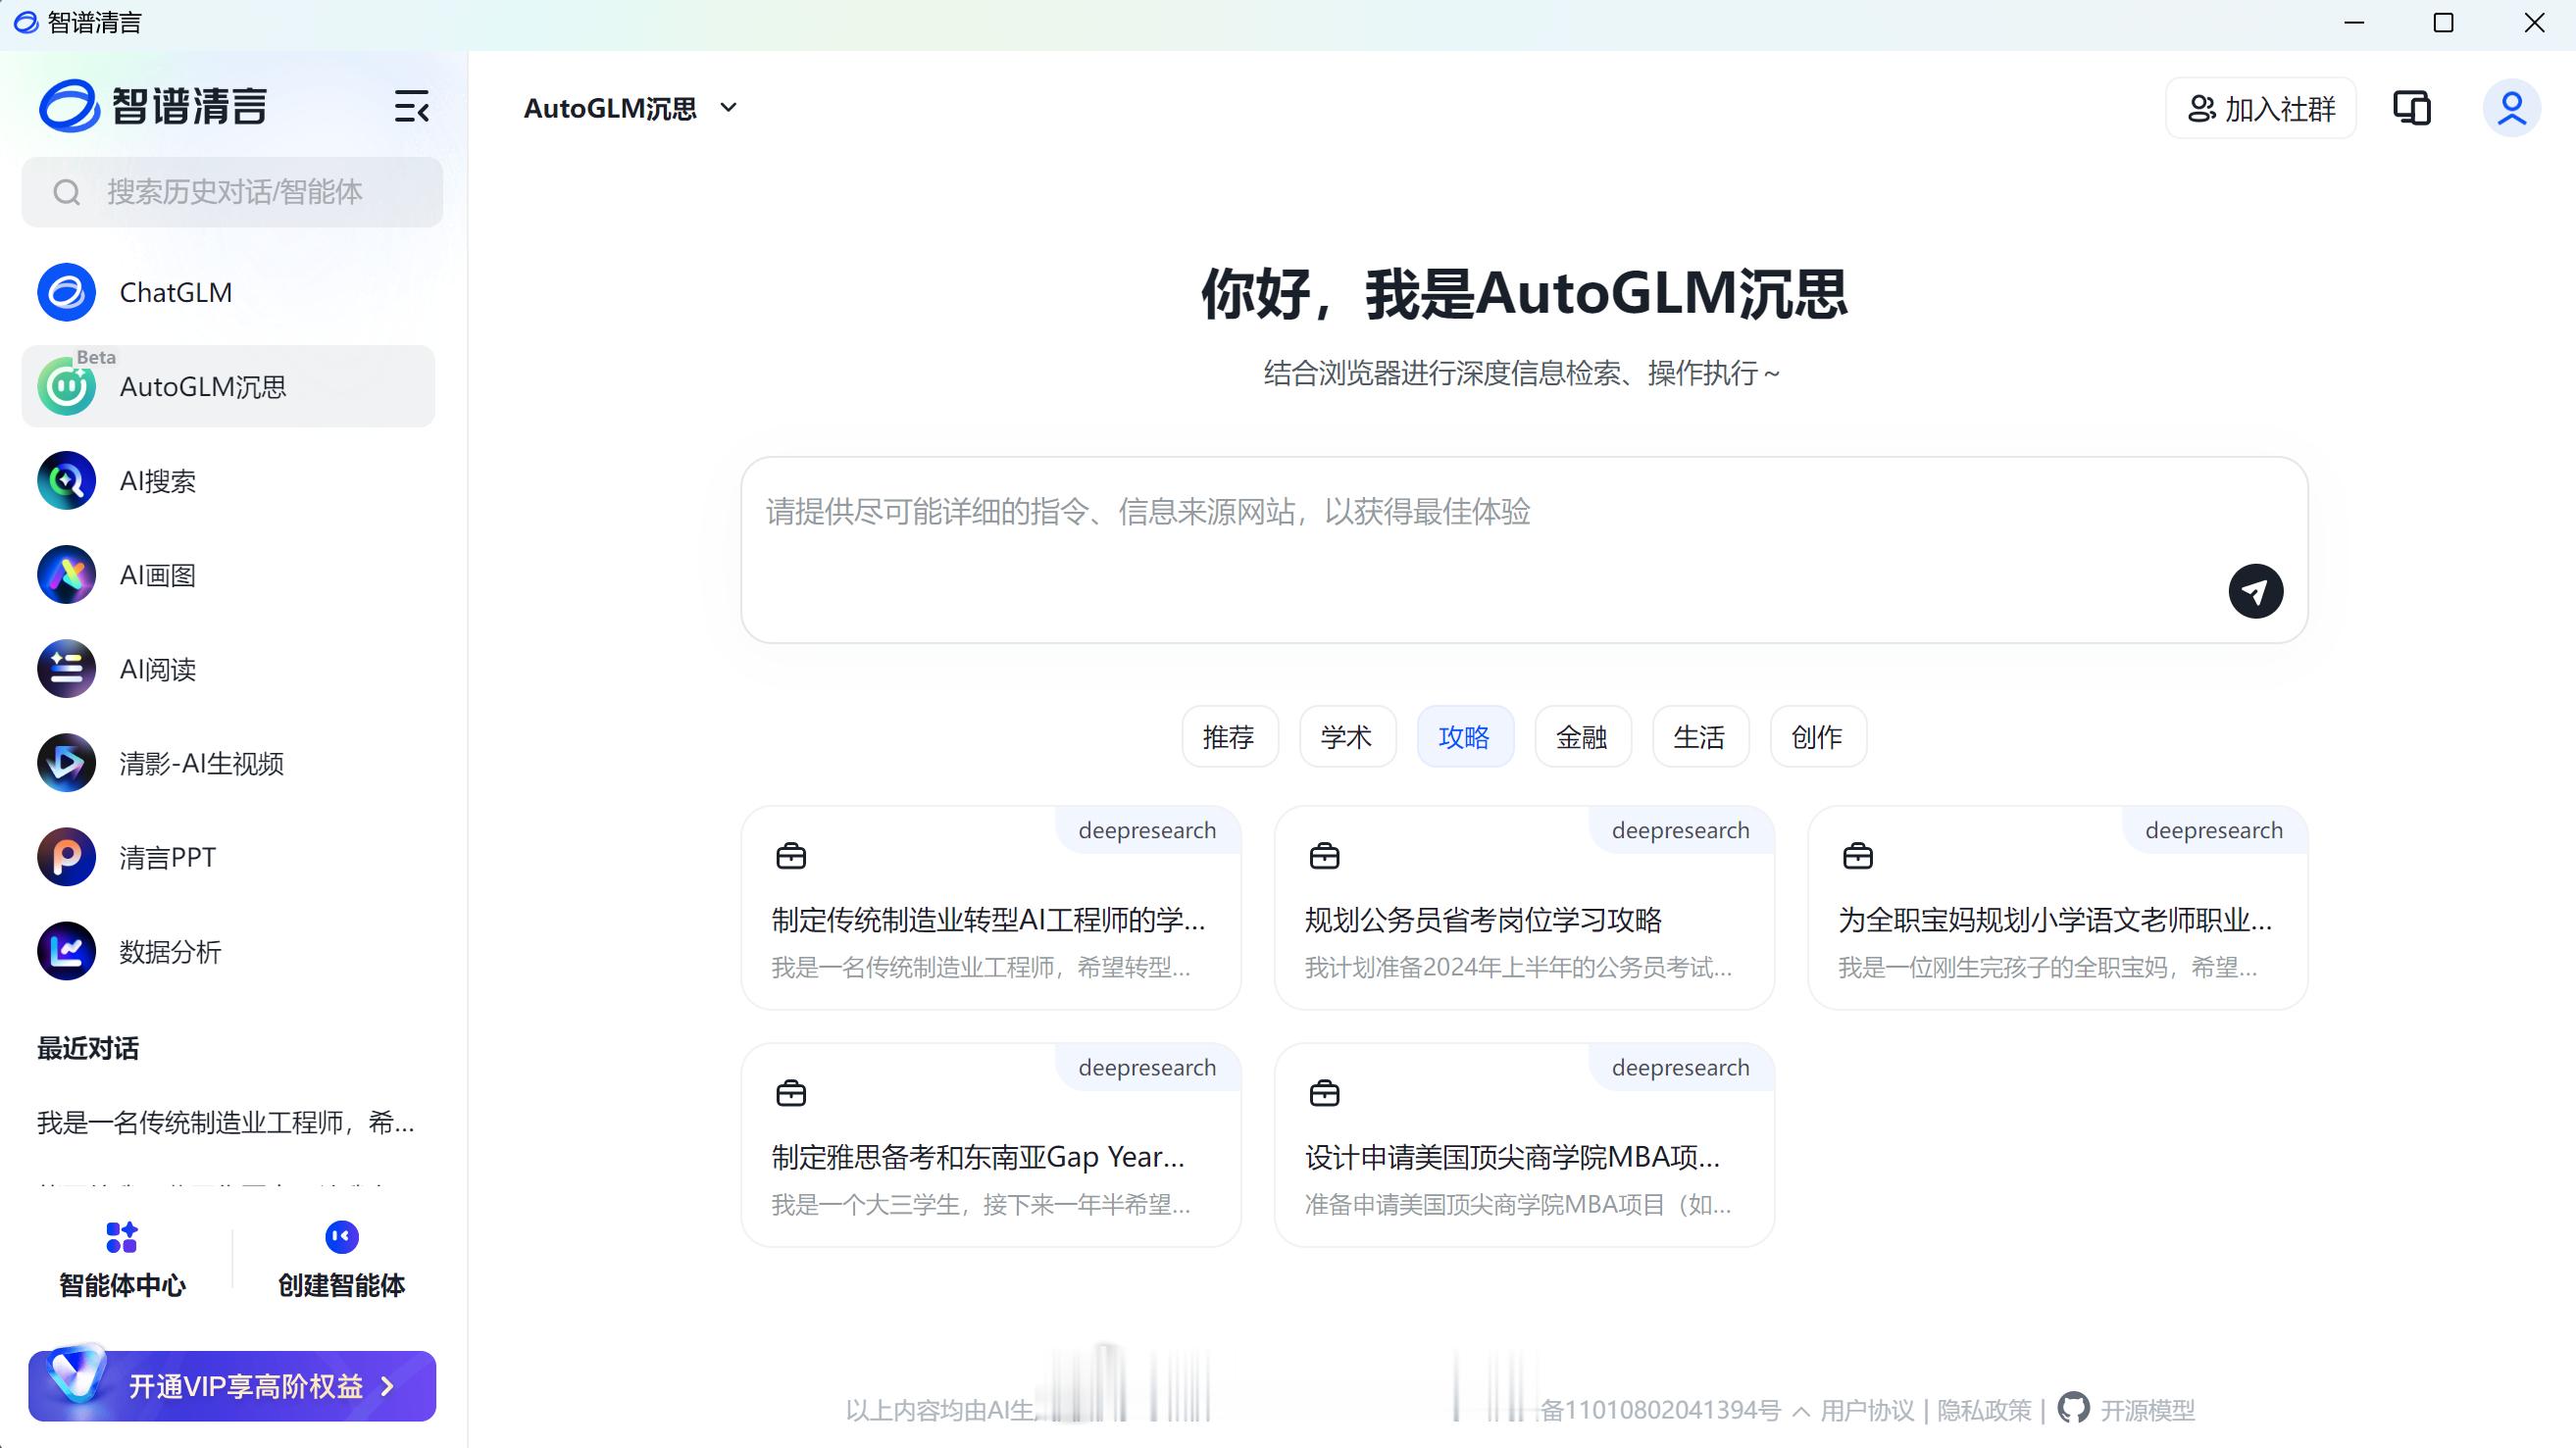The image size is (2576, 1448).
Task: Open the 数据分析 assistant
Action: [x=228, y=951]
